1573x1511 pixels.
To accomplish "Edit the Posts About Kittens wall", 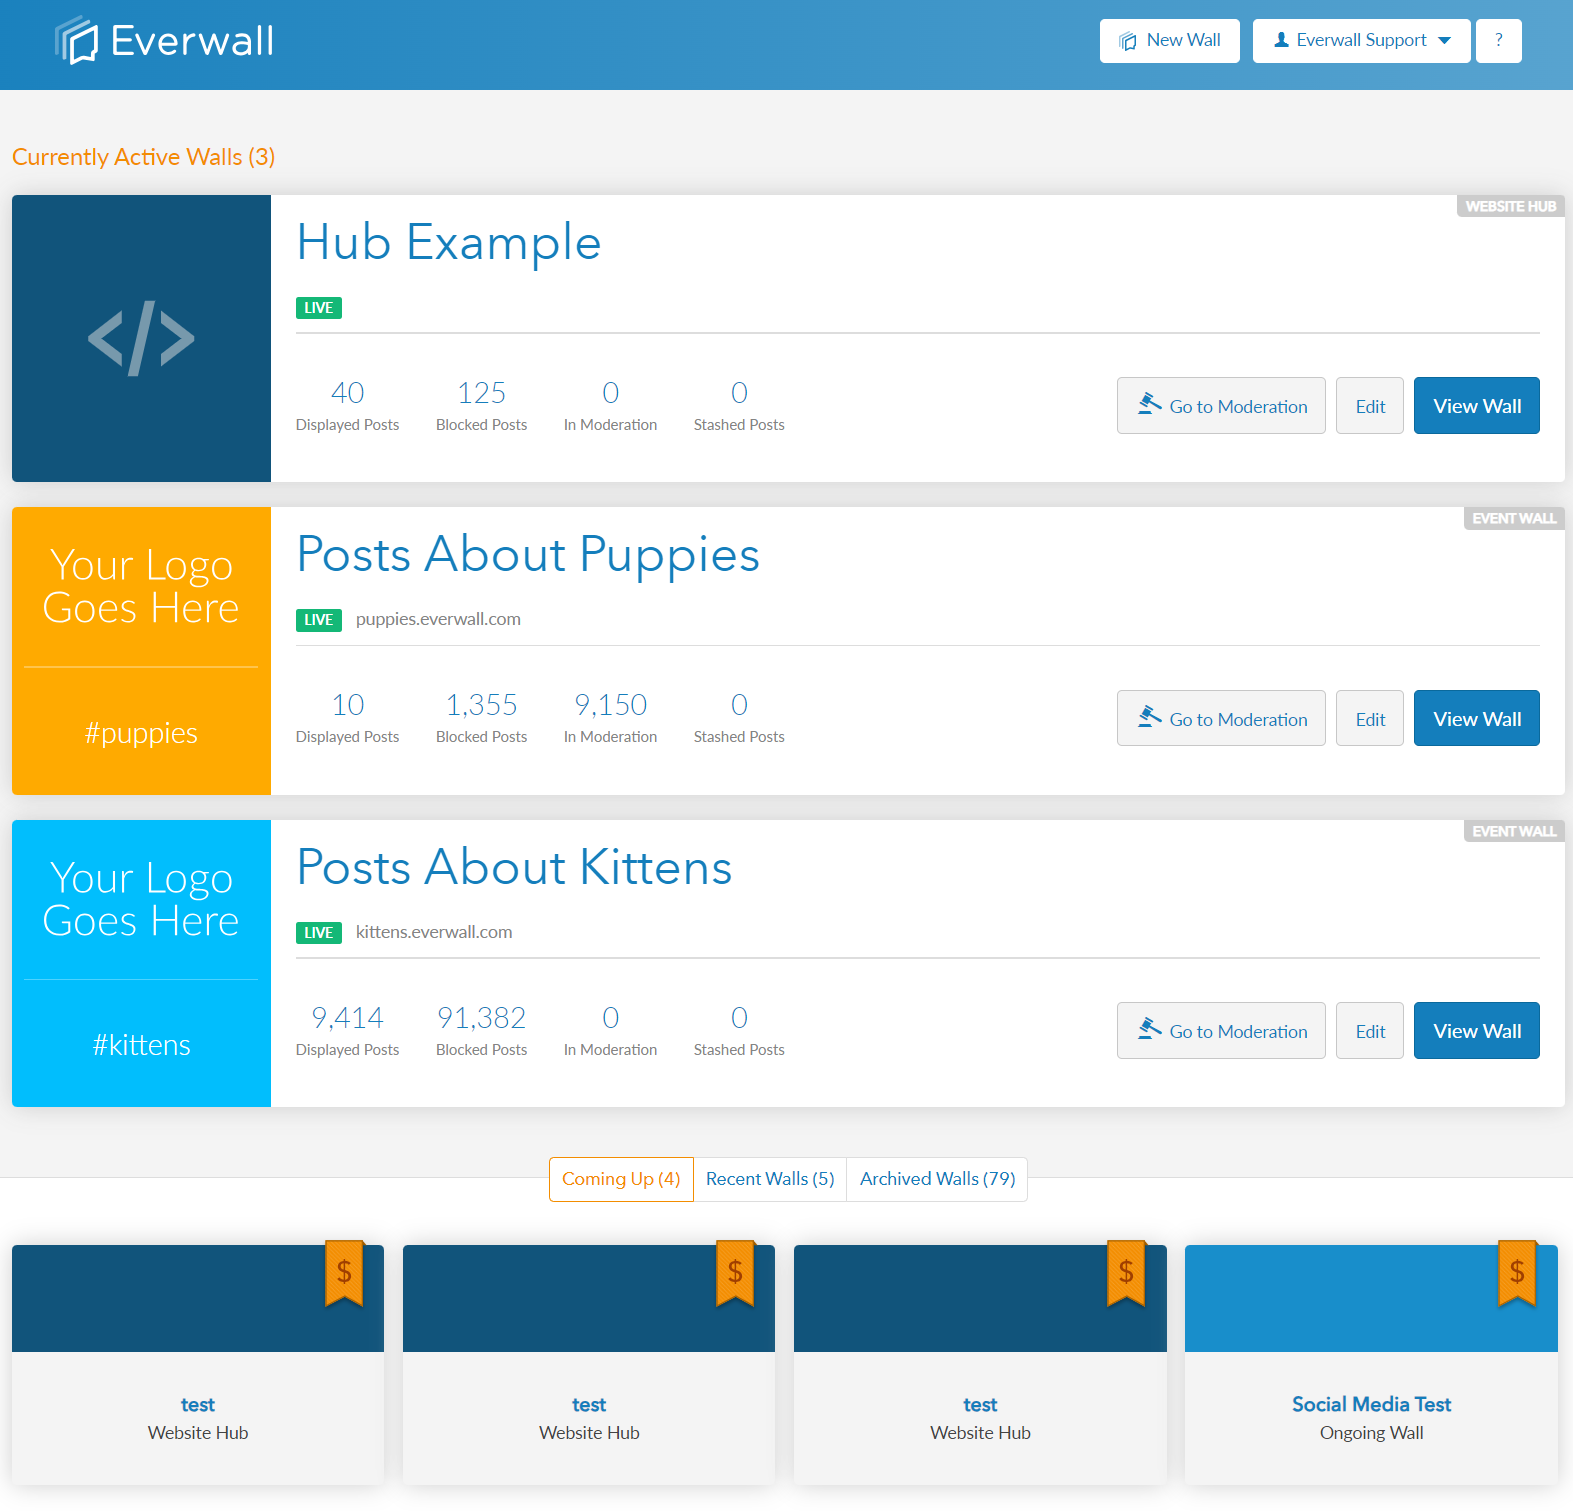I will pyautogui.click(x=1370, y=1030).
